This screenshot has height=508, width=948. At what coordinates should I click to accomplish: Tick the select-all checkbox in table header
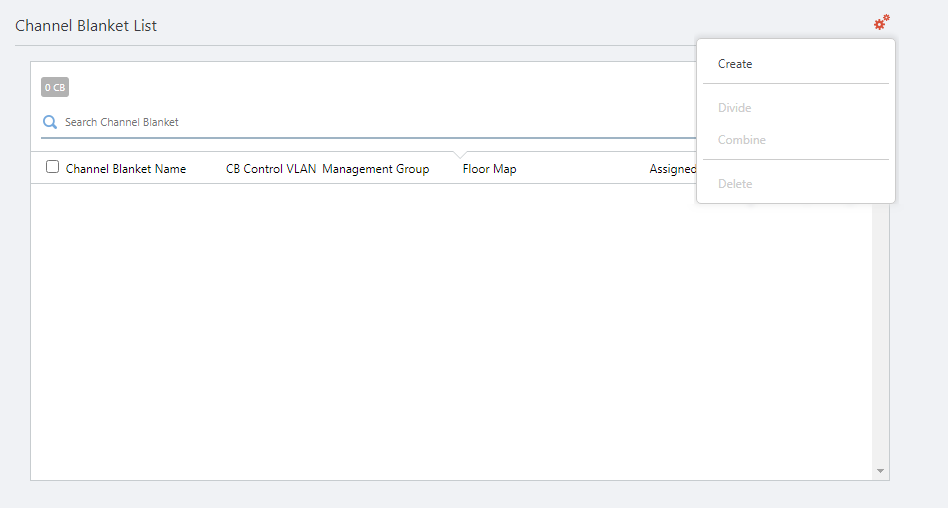click(x=53, y=168)
